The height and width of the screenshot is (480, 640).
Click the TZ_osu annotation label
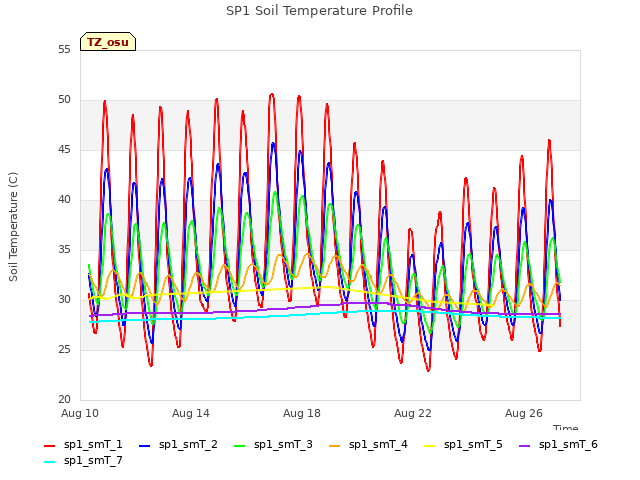pos(108,42)
